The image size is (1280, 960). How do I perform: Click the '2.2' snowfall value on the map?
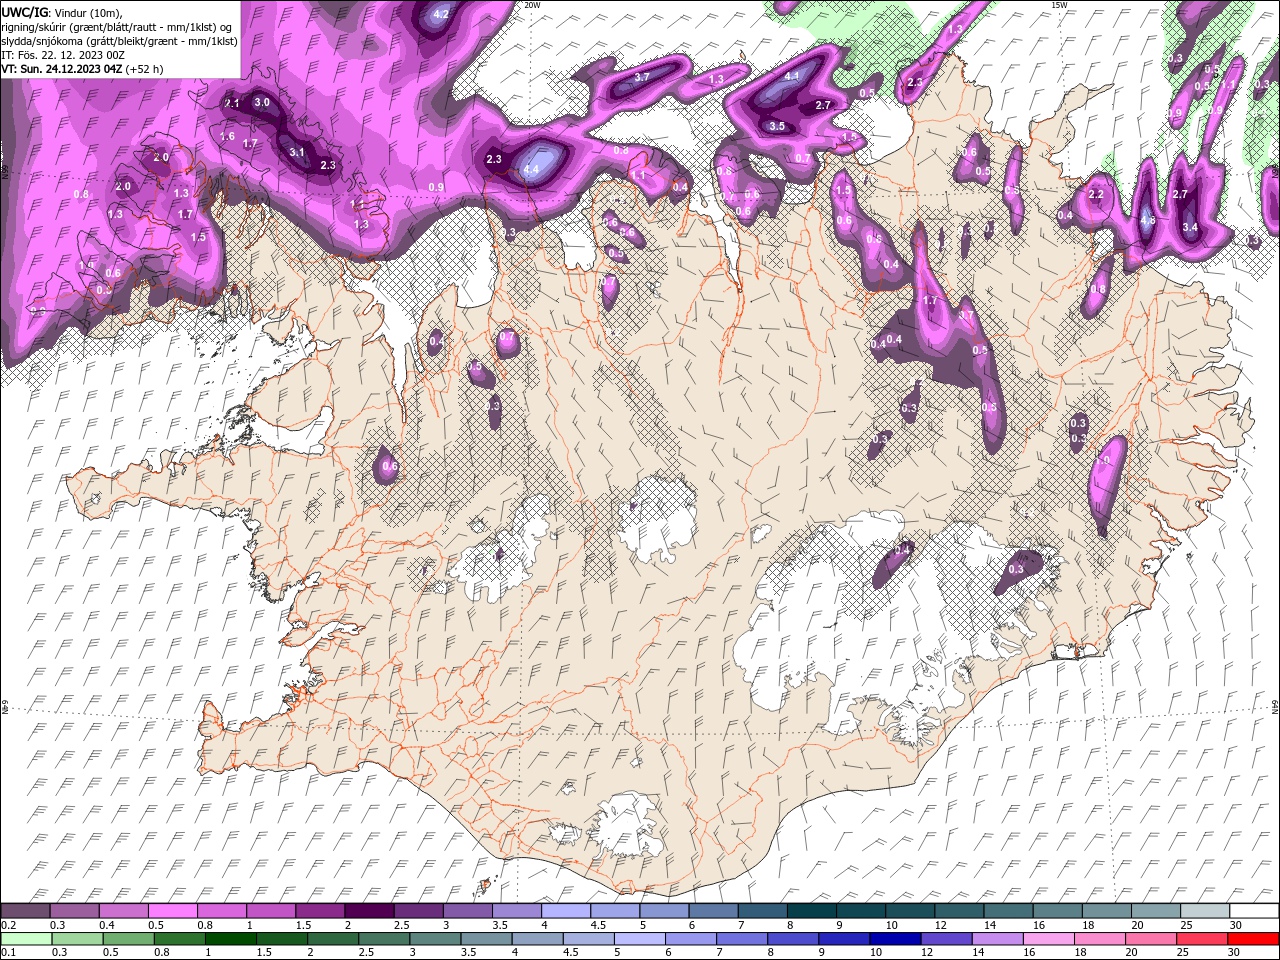coord(1096,194)
